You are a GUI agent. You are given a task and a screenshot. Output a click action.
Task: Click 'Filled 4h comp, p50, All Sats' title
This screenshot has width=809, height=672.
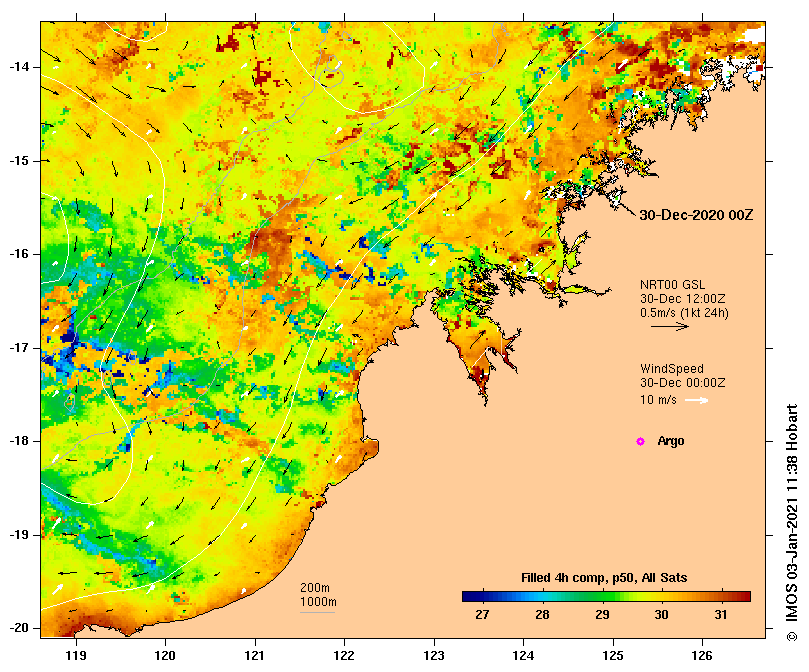coord(604,578)
